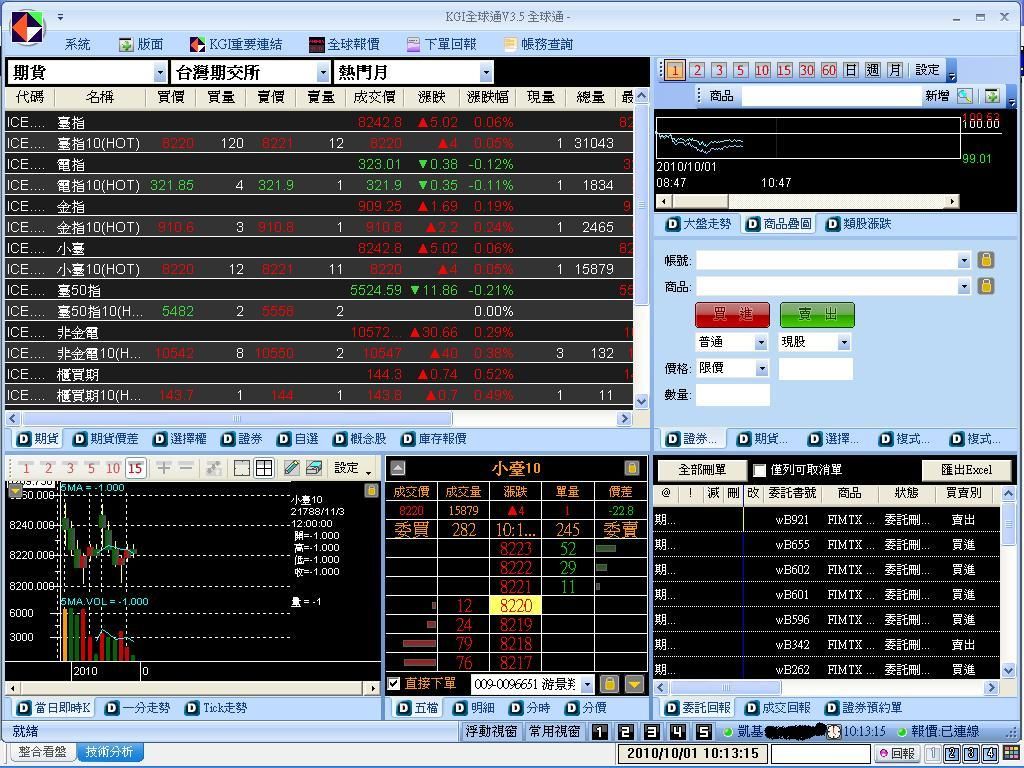Select the 60-minute interval in top-right chart toolbar
1024x768 pixels.
[x=829, y=71]
